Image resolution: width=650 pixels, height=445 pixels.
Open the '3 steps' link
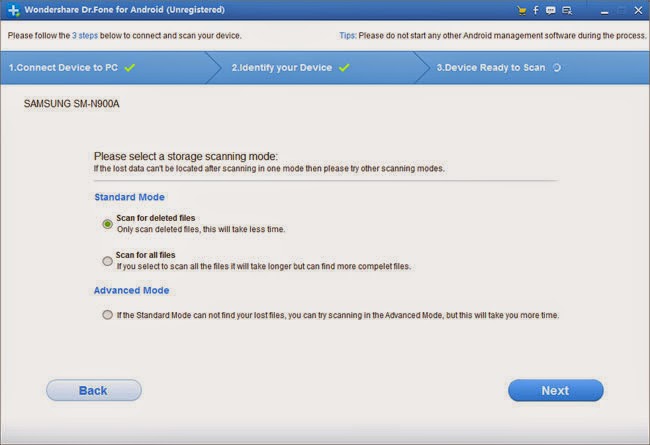[85, 36]
